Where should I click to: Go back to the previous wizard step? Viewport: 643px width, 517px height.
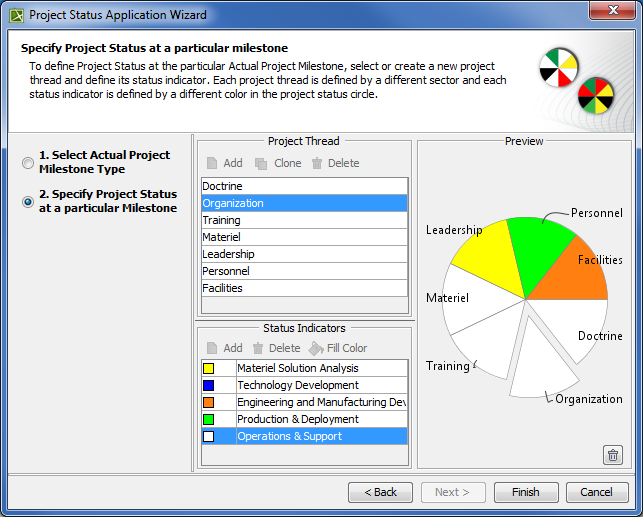[x=380, y=492]
